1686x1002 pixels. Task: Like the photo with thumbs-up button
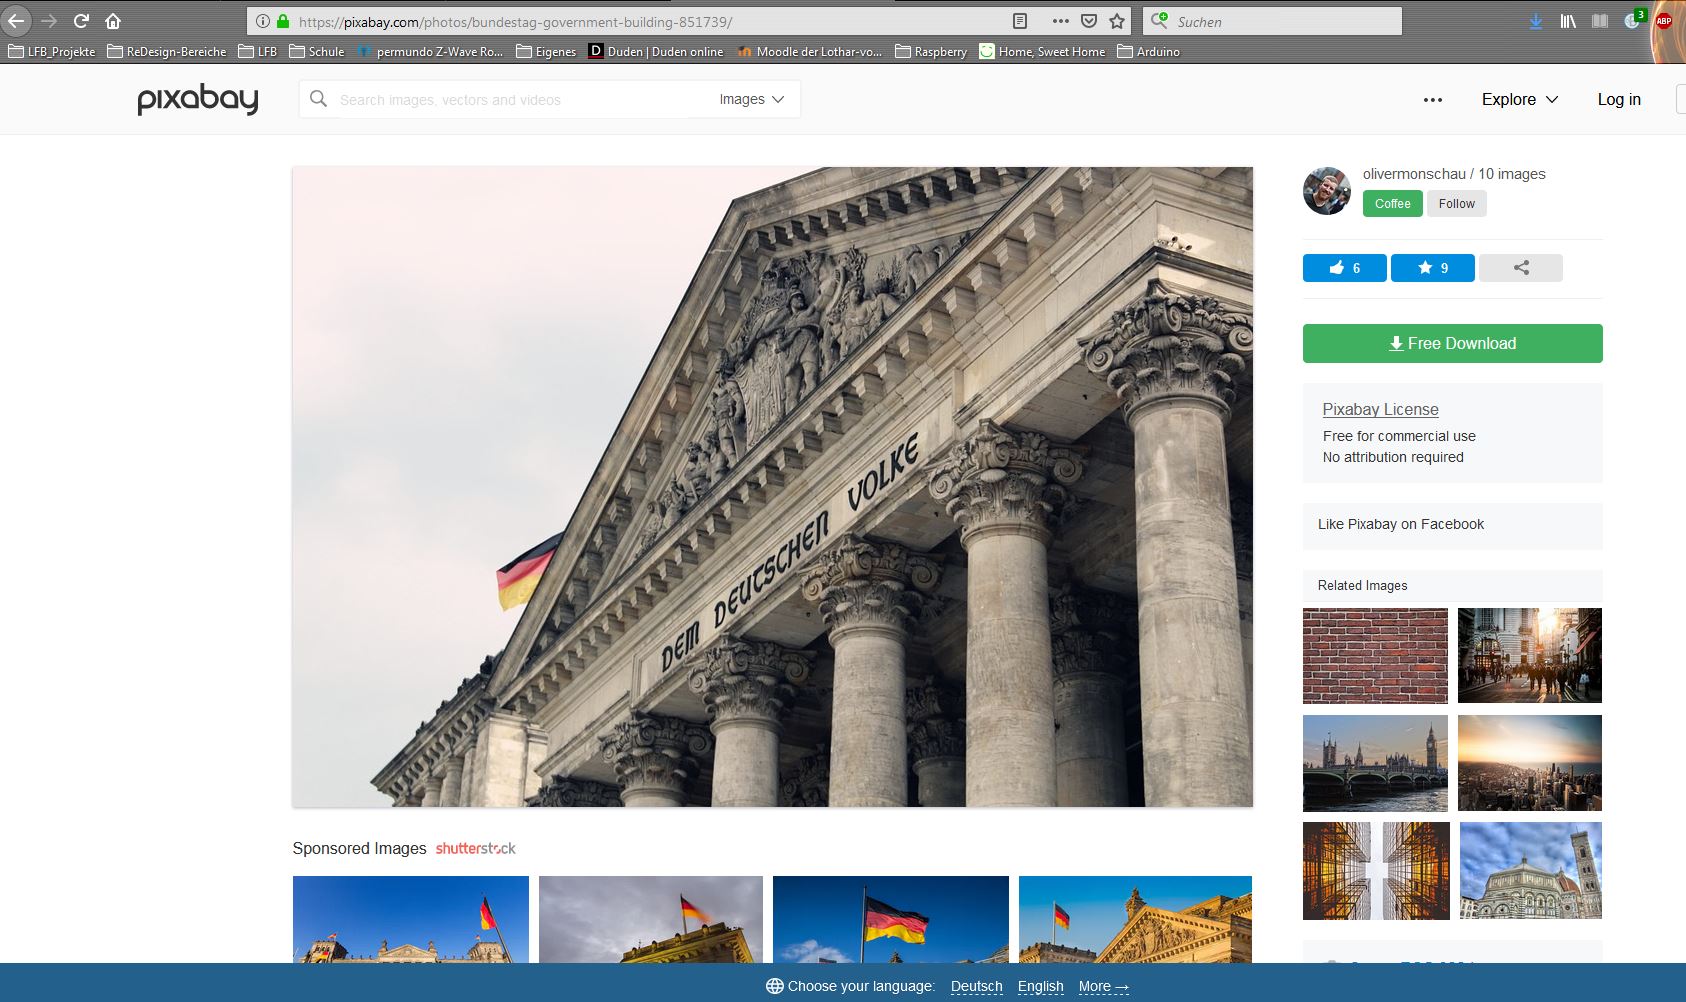[x=1344, y=268]
